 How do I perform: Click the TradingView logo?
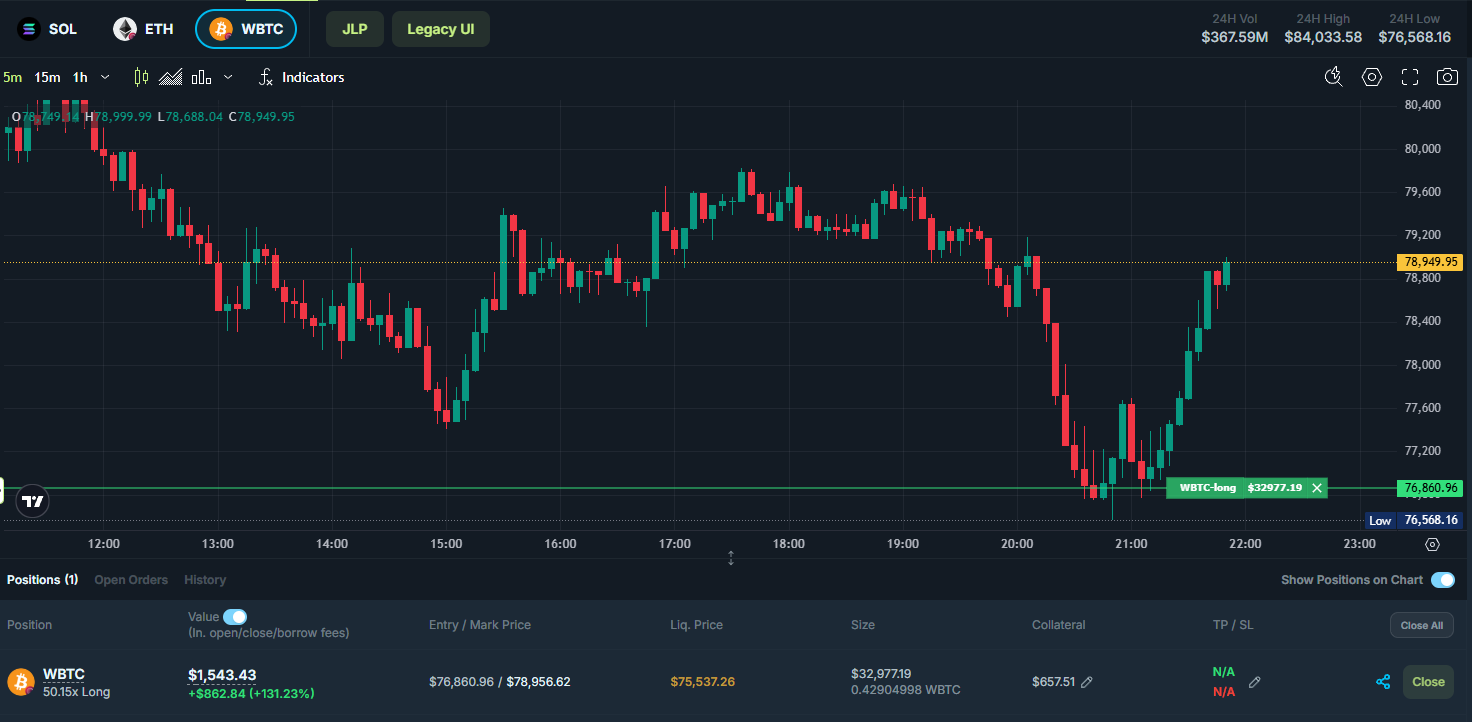click(x=32, y=501)
